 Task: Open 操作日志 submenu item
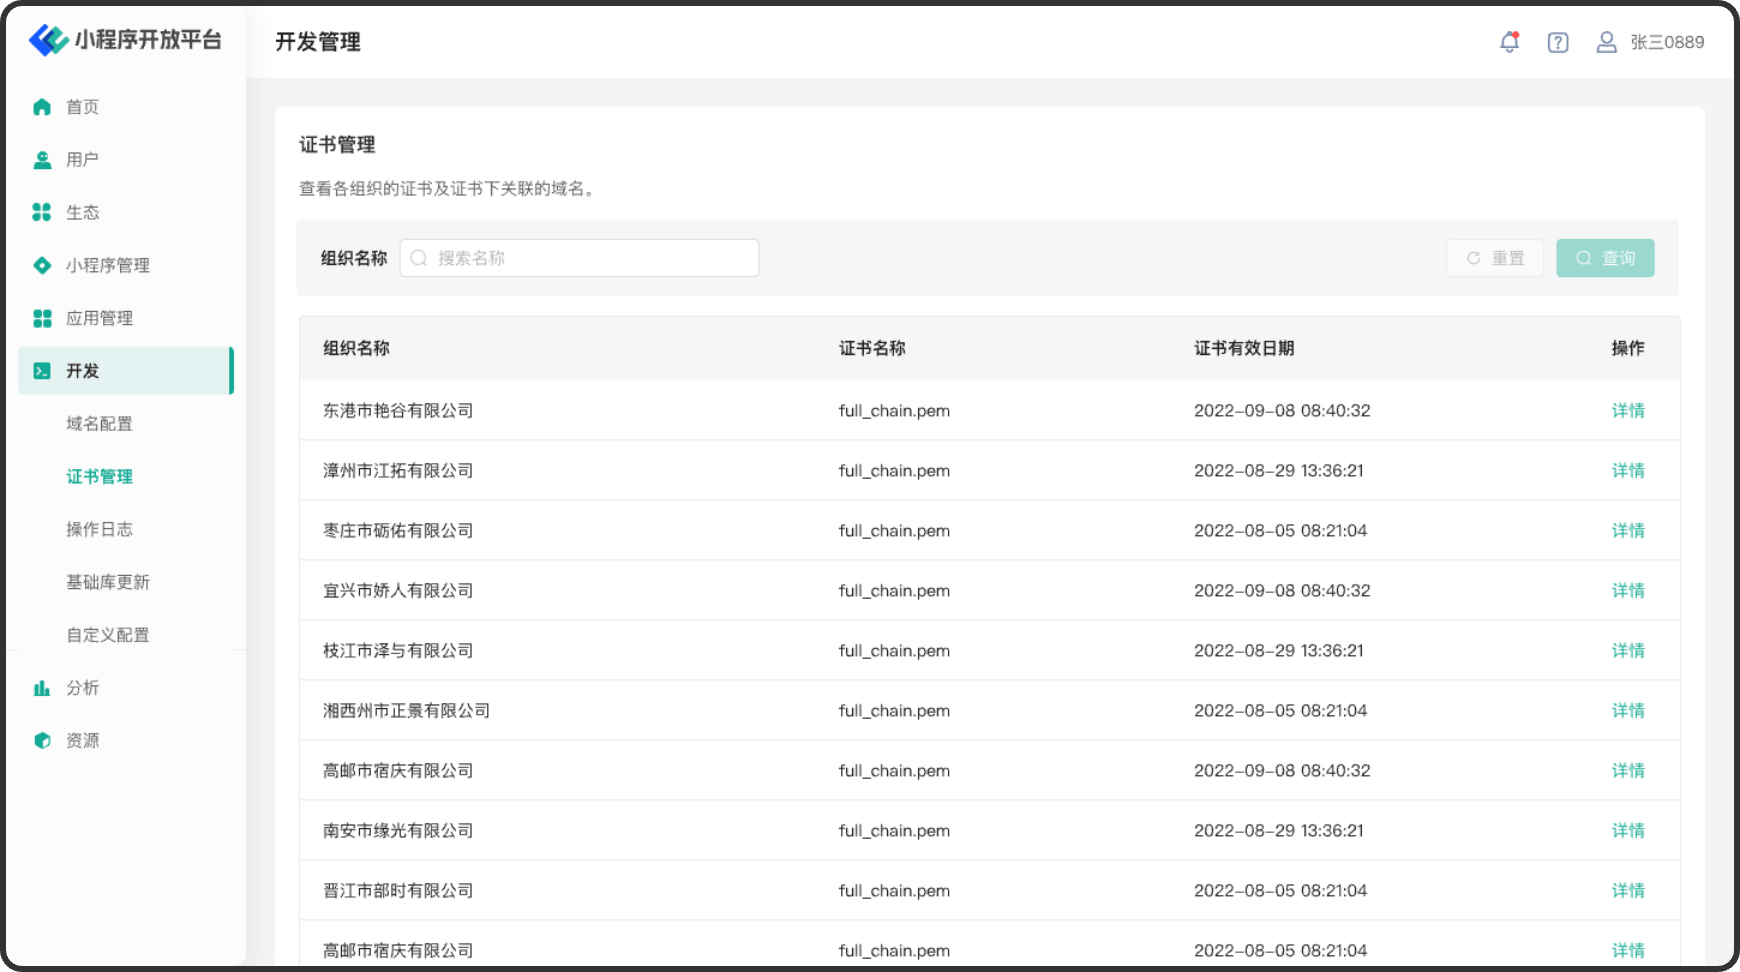tap(99, 529)
